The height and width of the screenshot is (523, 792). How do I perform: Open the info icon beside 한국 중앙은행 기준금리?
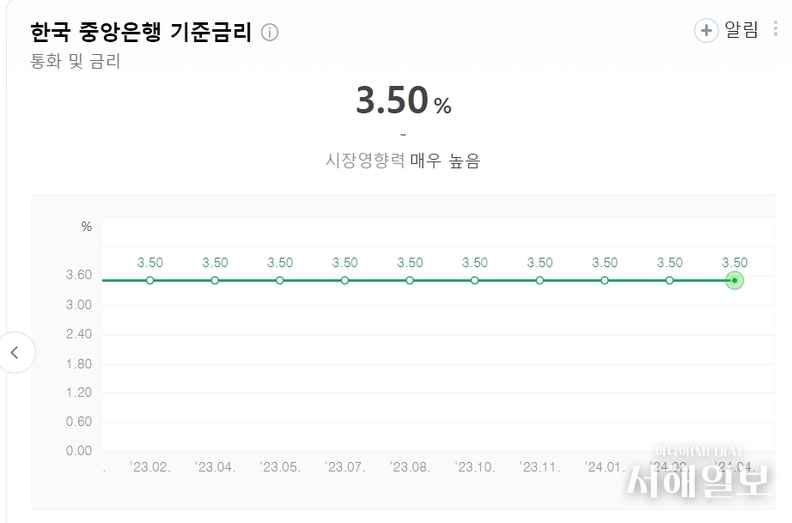point(270,32)
